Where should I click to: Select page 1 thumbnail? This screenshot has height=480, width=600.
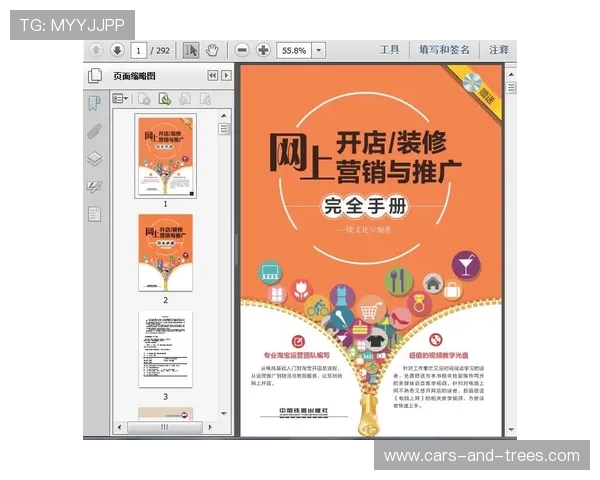pos(165,156)
